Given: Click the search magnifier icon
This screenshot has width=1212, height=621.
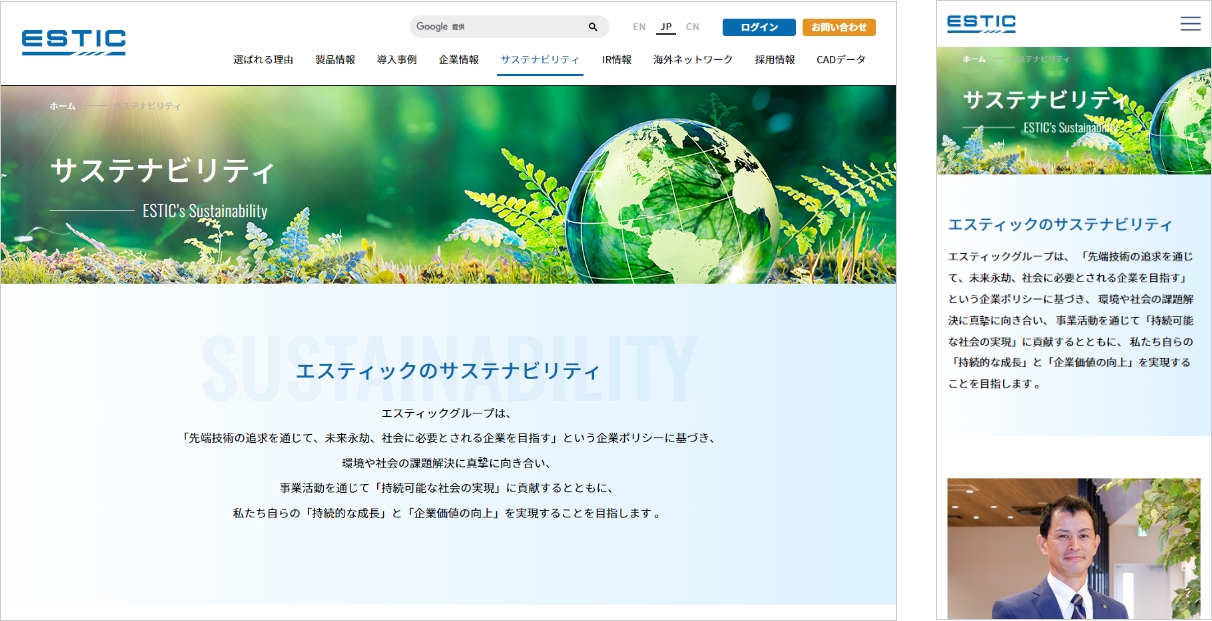Looking at the screenshot, I should (593, 27).
